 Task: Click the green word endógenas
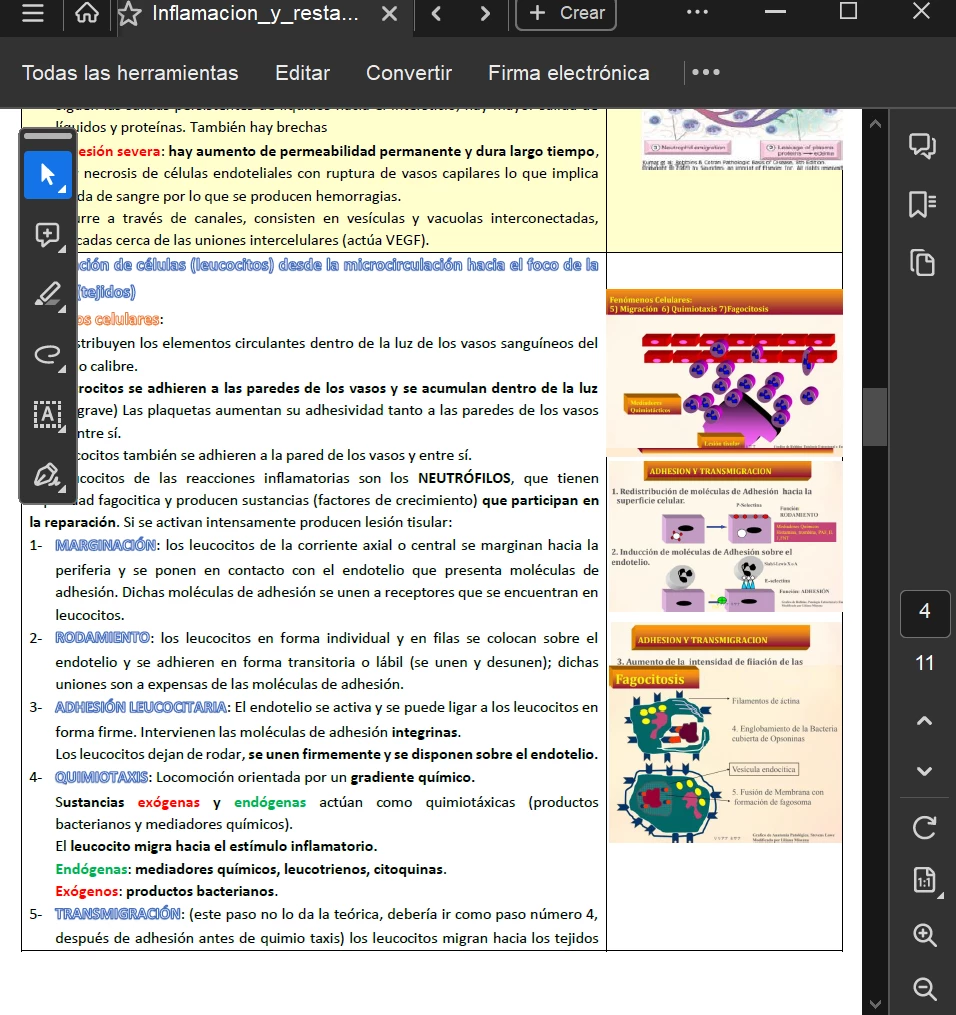[x=270, y=803]
